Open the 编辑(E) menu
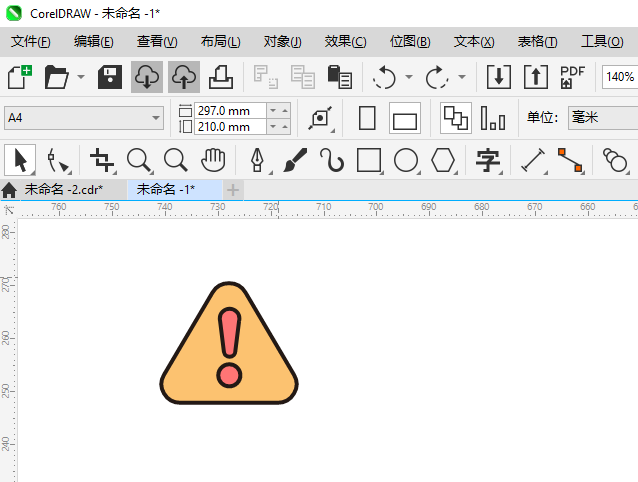The image size is (638, 482). [x=94, y=41]
